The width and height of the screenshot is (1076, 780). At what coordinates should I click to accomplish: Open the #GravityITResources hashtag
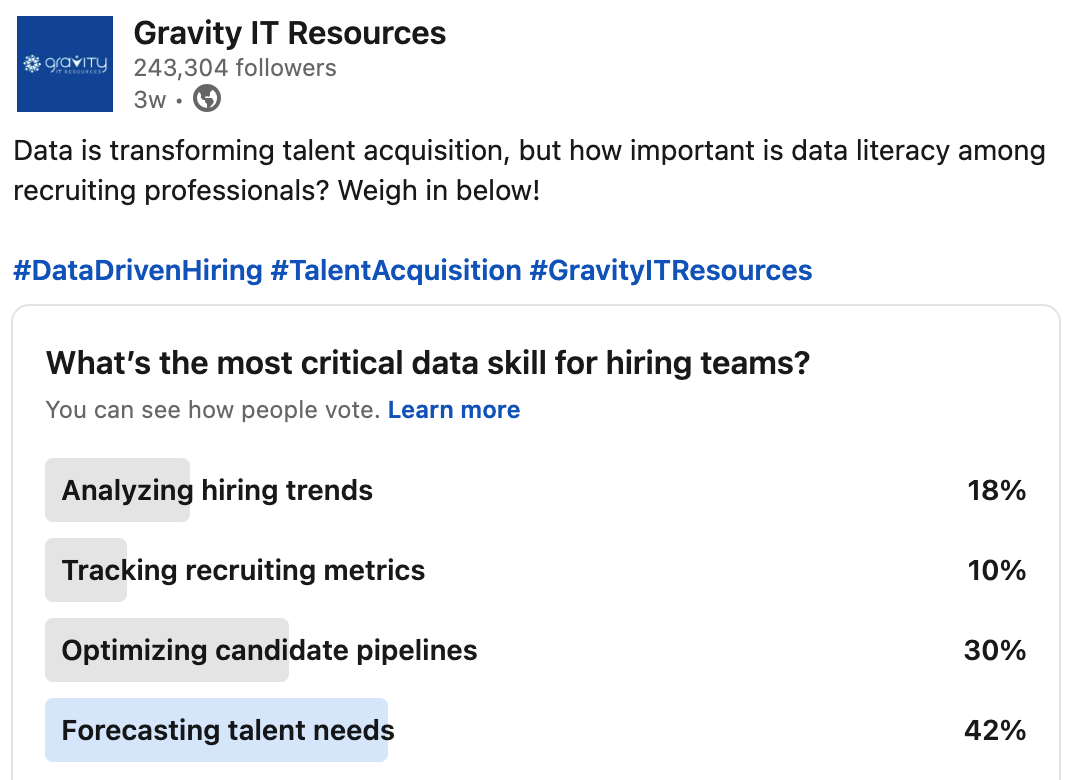tap(670, 270)
